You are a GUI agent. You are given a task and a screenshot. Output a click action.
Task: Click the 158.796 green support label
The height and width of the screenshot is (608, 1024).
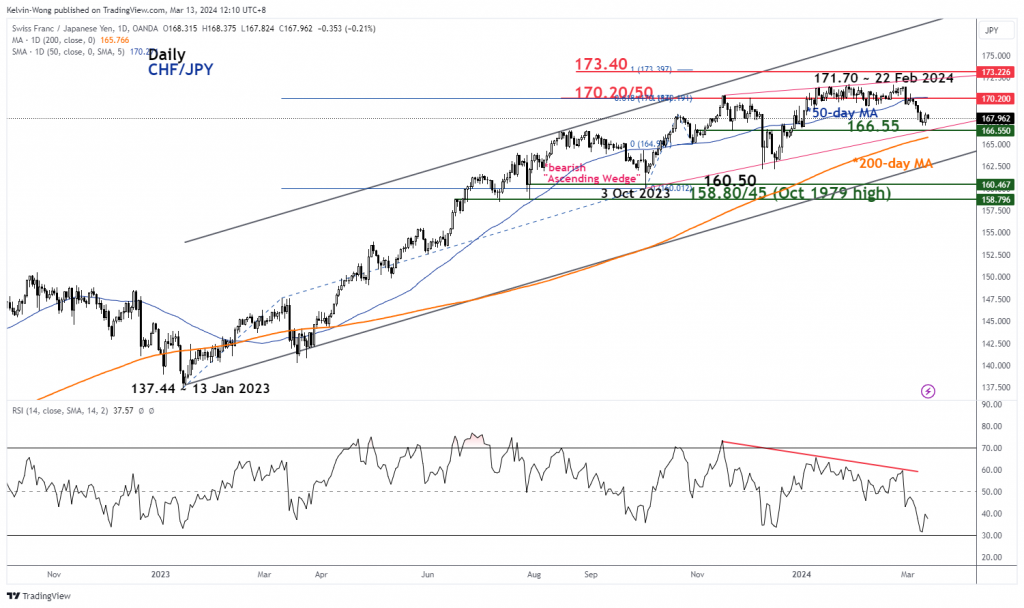(x=995, y=199)
